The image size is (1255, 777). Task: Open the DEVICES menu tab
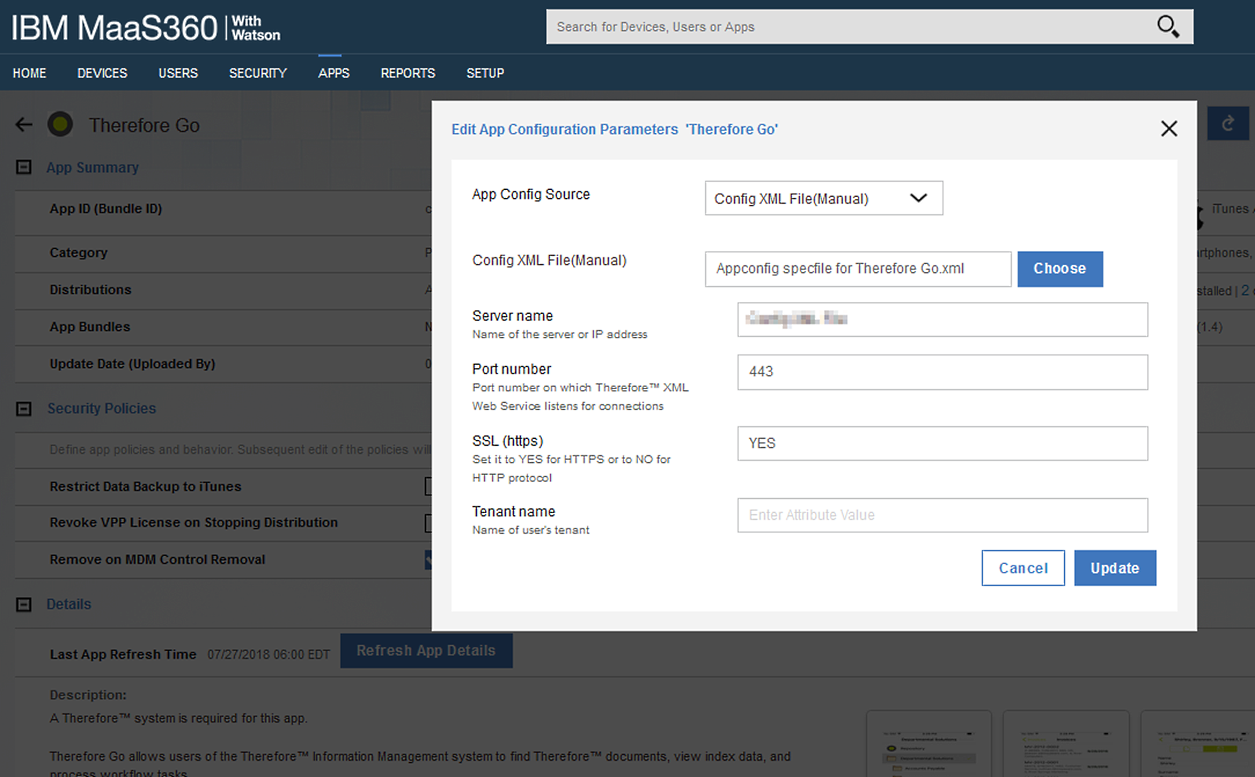coord(102,73)
